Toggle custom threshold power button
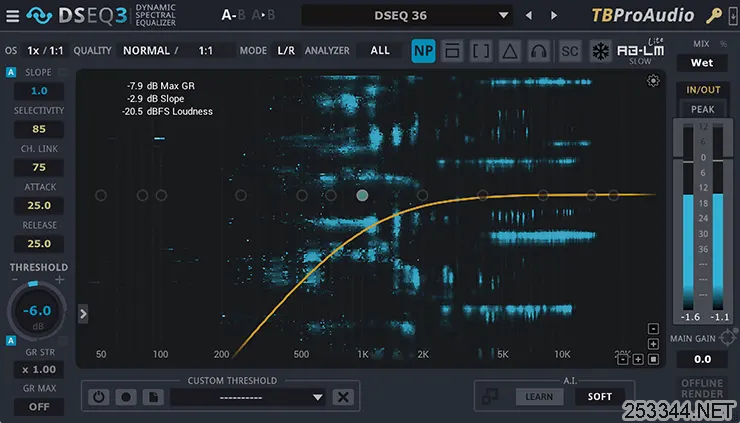Screen dimensions: 740x423 pyautogui.click(x=98, y=397)
